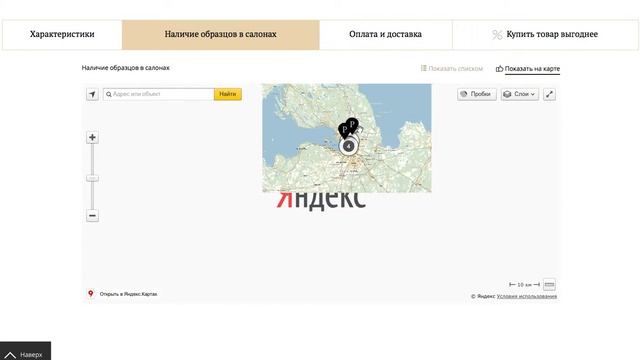Click the yellow Найти button
This screenshot has height=360, width=640.
[x=228, y=94]
